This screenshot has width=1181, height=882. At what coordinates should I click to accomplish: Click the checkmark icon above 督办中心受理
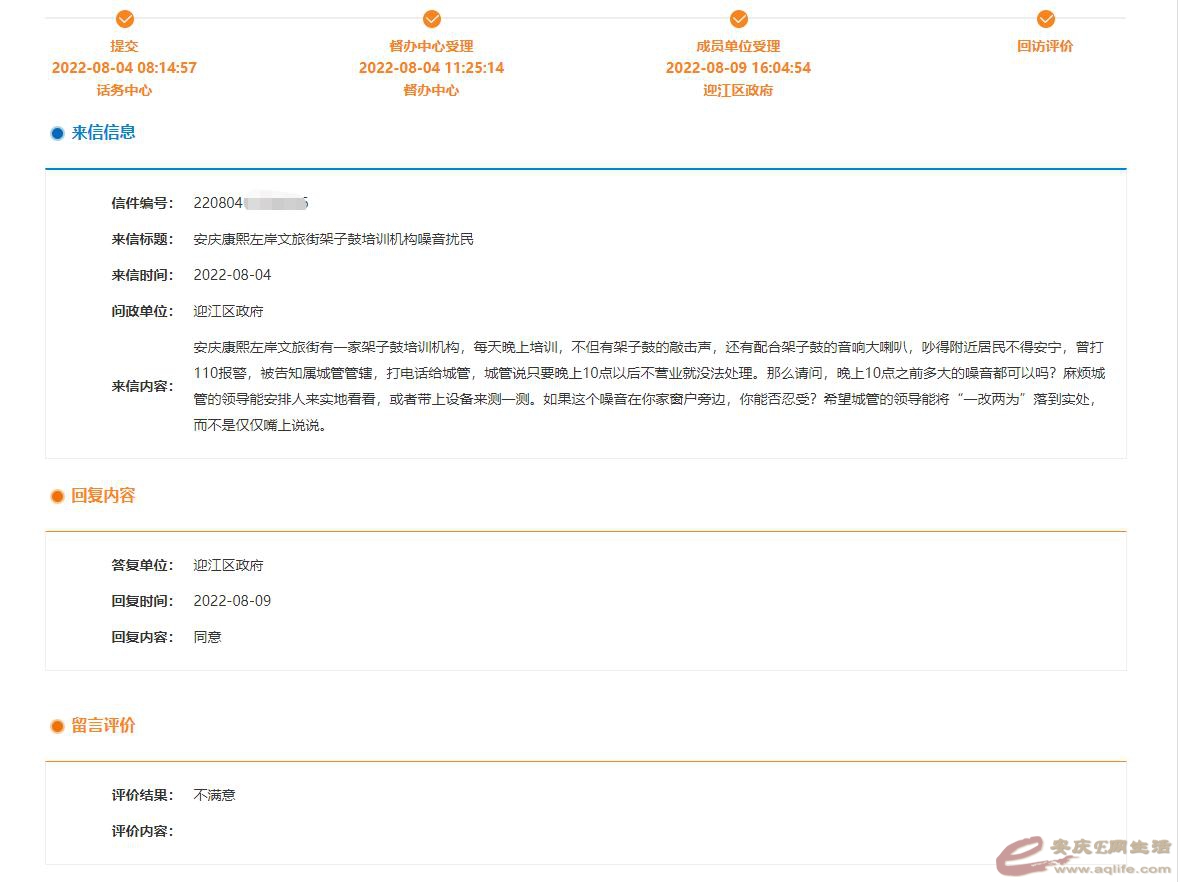431,19
